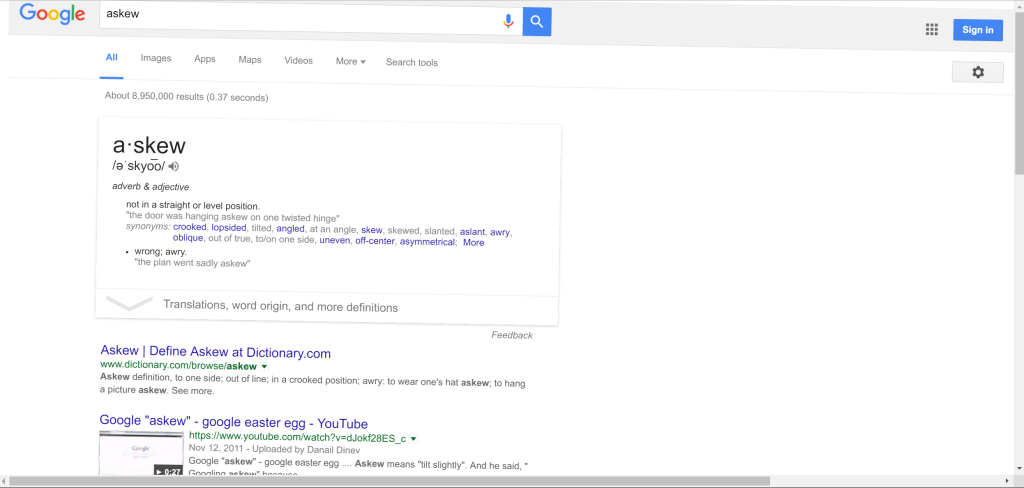This screenshot has height=488, width=1024.
Task: Show more synonyms via More link
Action: [x=473, y=242]
